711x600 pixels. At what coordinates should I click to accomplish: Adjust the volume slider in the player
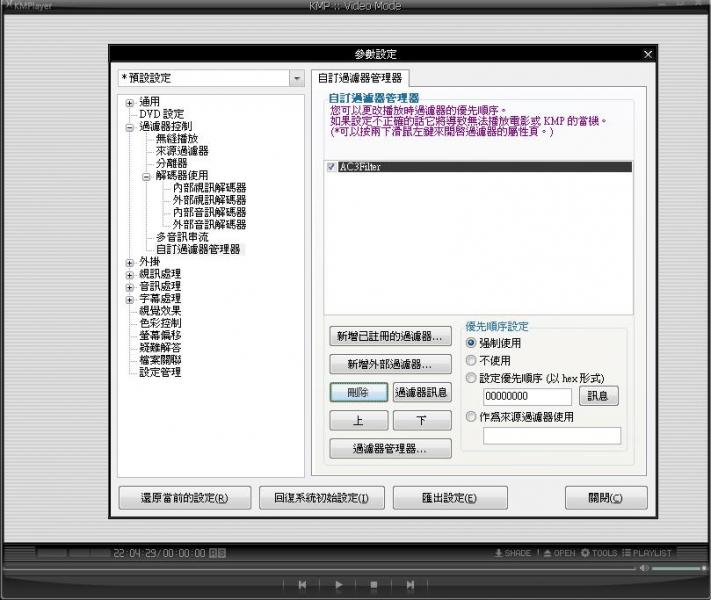[677, 568]
